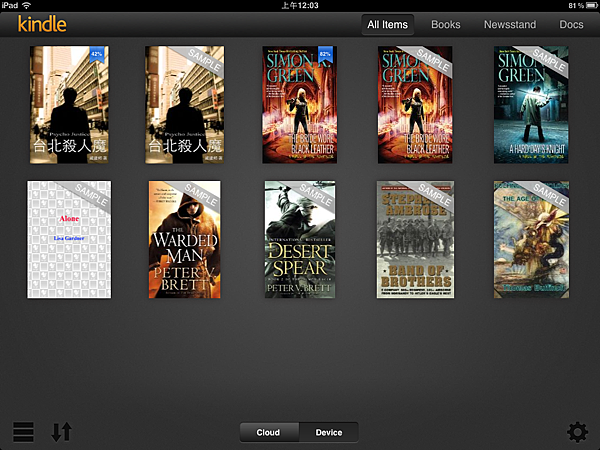Image resolution: width=600 pixels, height=450 pixels.
Task: Tap the sort arrows icon
Action: point(62,432)
